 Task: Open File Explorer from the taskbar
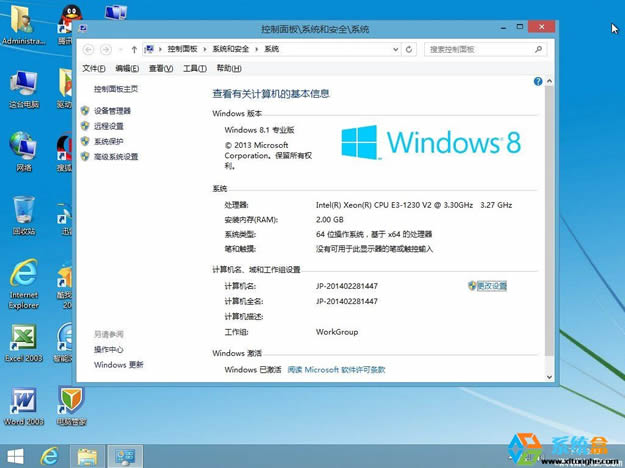pos(87,456)
